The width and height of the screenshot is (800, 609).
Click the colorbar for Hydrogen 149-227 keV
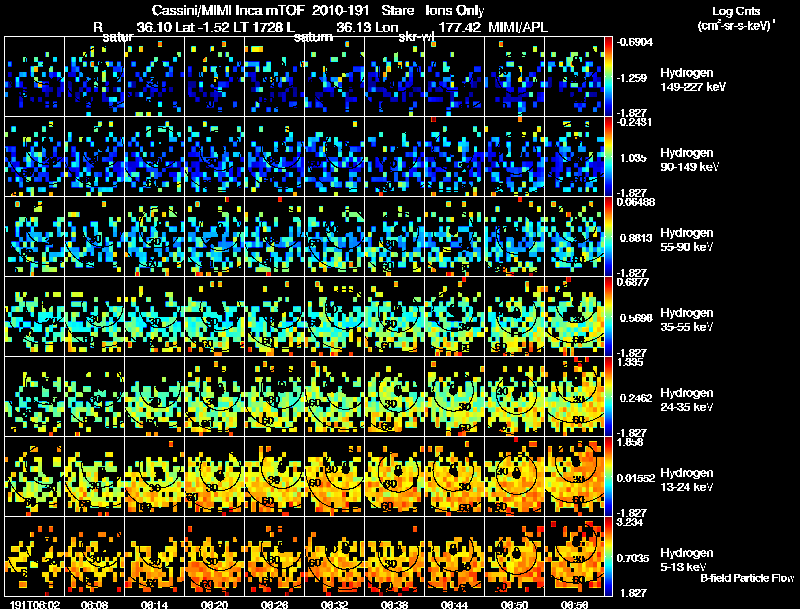coord(608,76)
